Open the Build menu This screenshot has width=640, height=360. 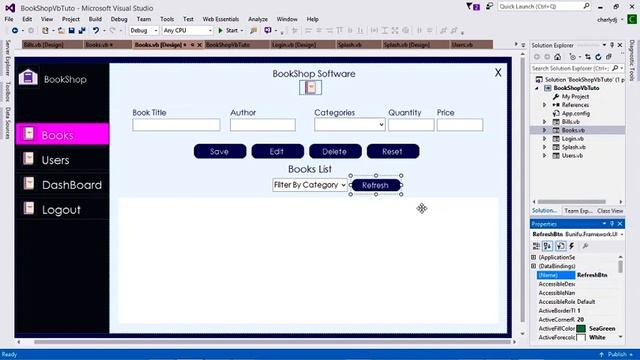click(95, 19)
